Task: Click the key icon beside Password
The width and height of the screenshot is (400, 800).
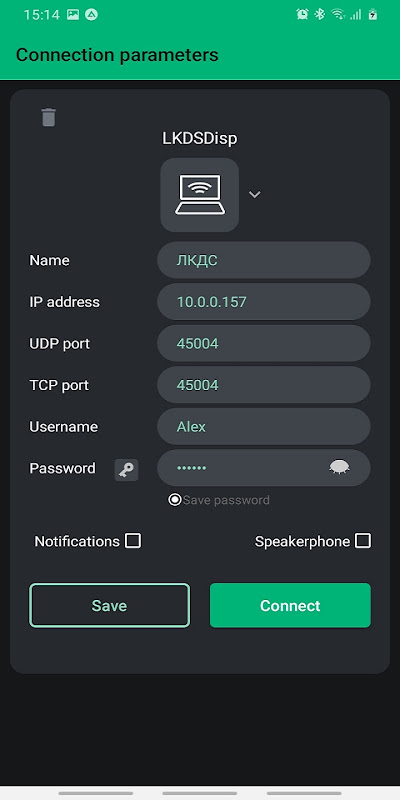Action: (x=126, y=470)
